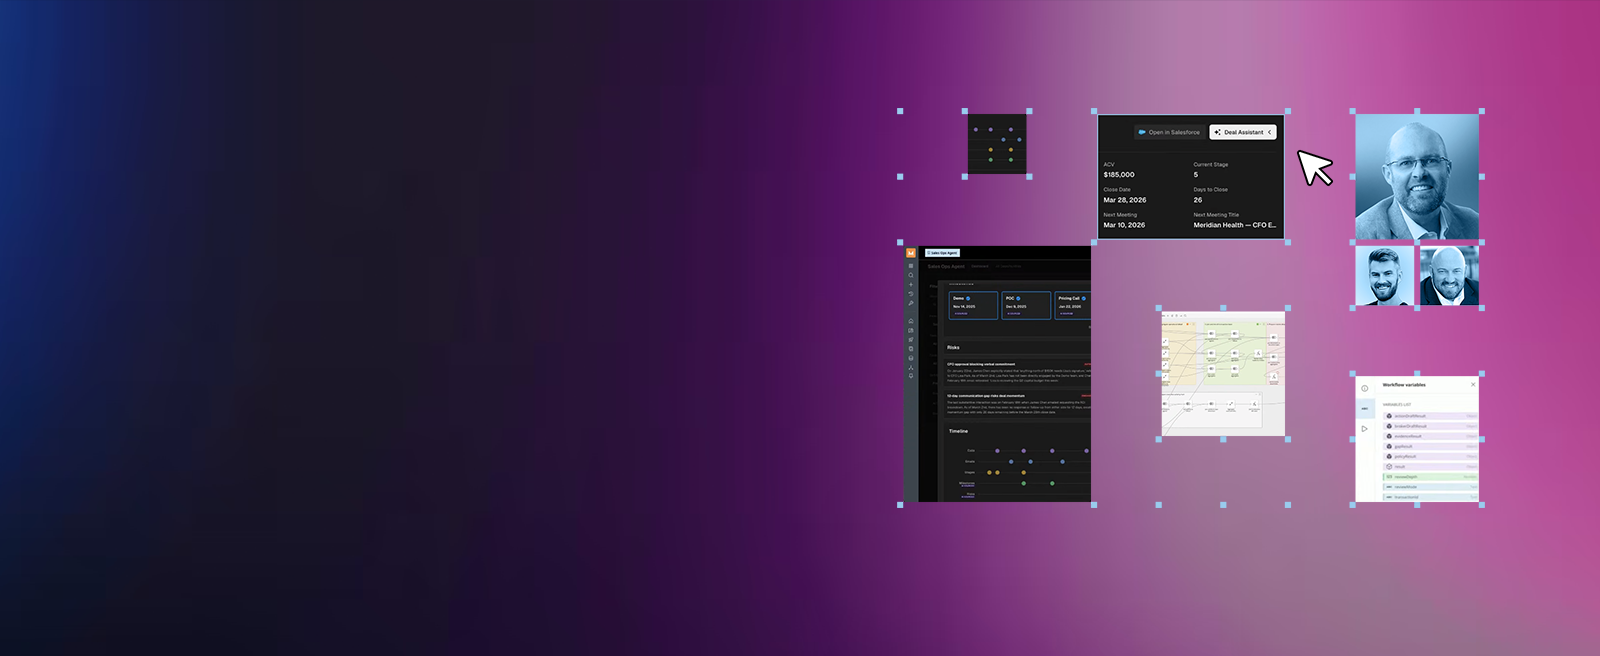Select the Demo milestone card

973,305
